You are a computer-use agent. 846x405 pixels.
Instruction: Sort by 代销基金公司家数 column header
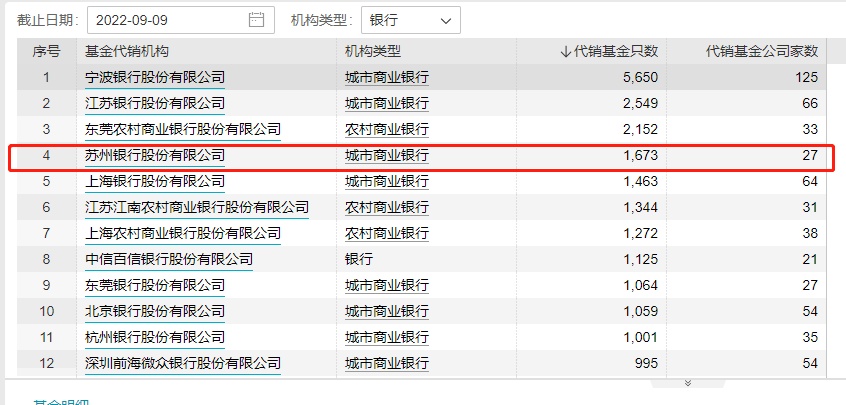coord(762,51)
